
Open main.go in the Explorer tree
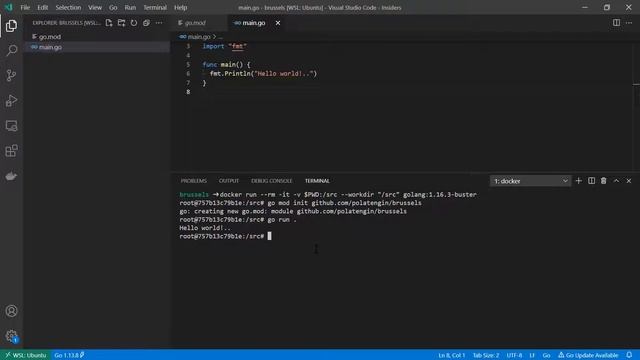(x=97, y=47)
